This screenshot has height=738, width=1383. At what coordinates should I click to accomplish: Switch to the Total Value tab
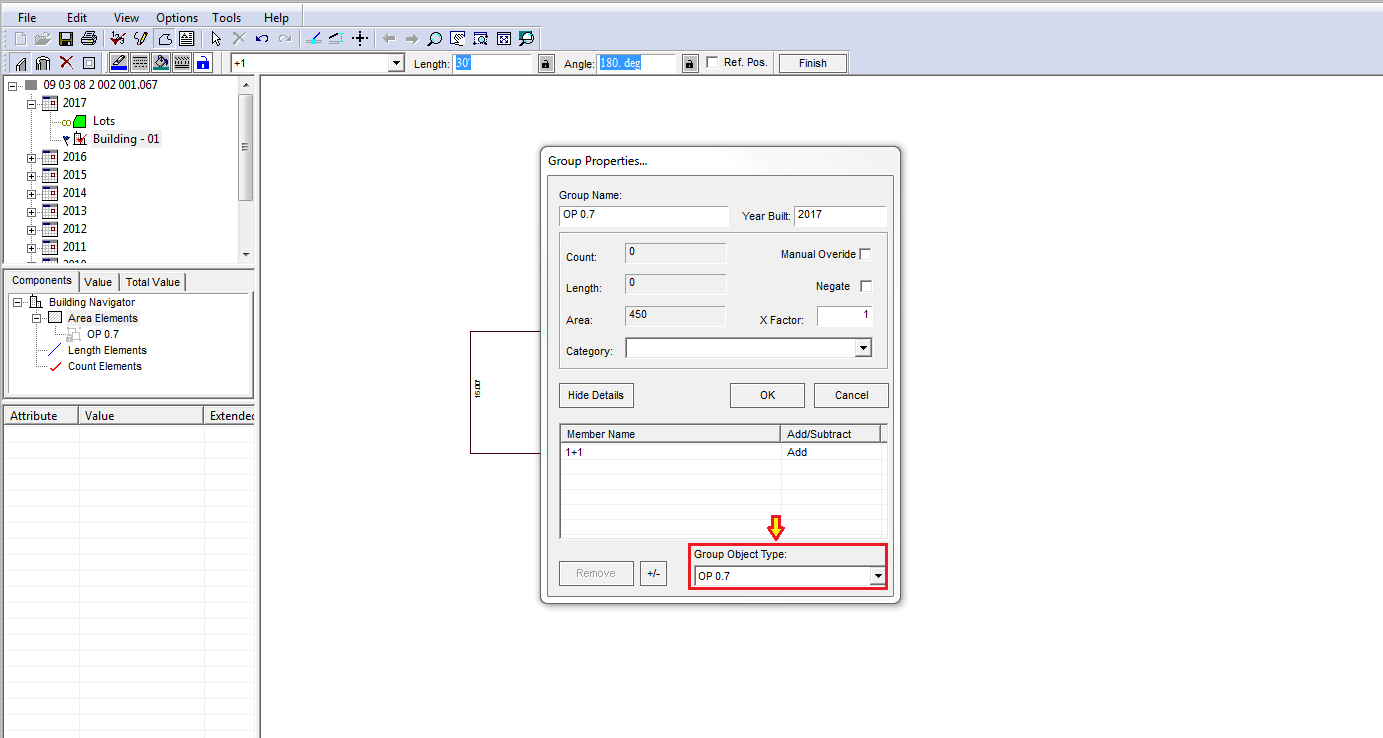coord(152,283)
